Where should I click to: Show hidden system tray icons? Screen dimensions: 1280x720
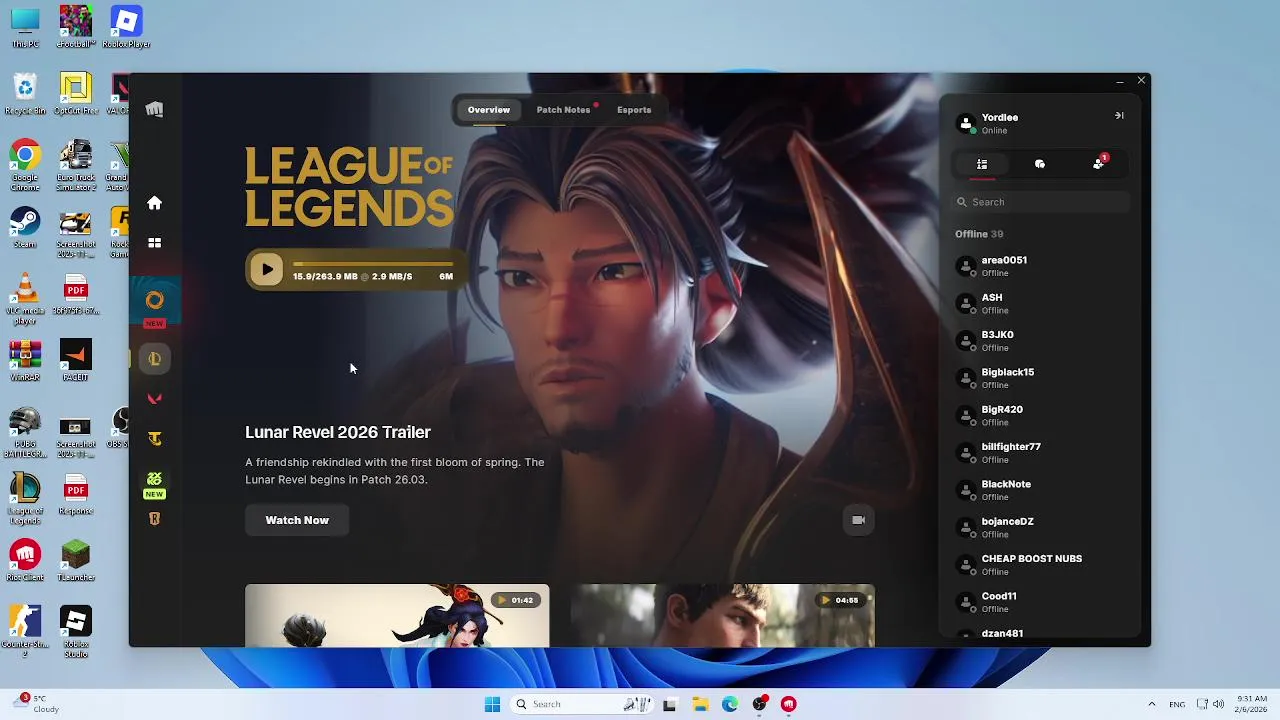(1151, 704)
